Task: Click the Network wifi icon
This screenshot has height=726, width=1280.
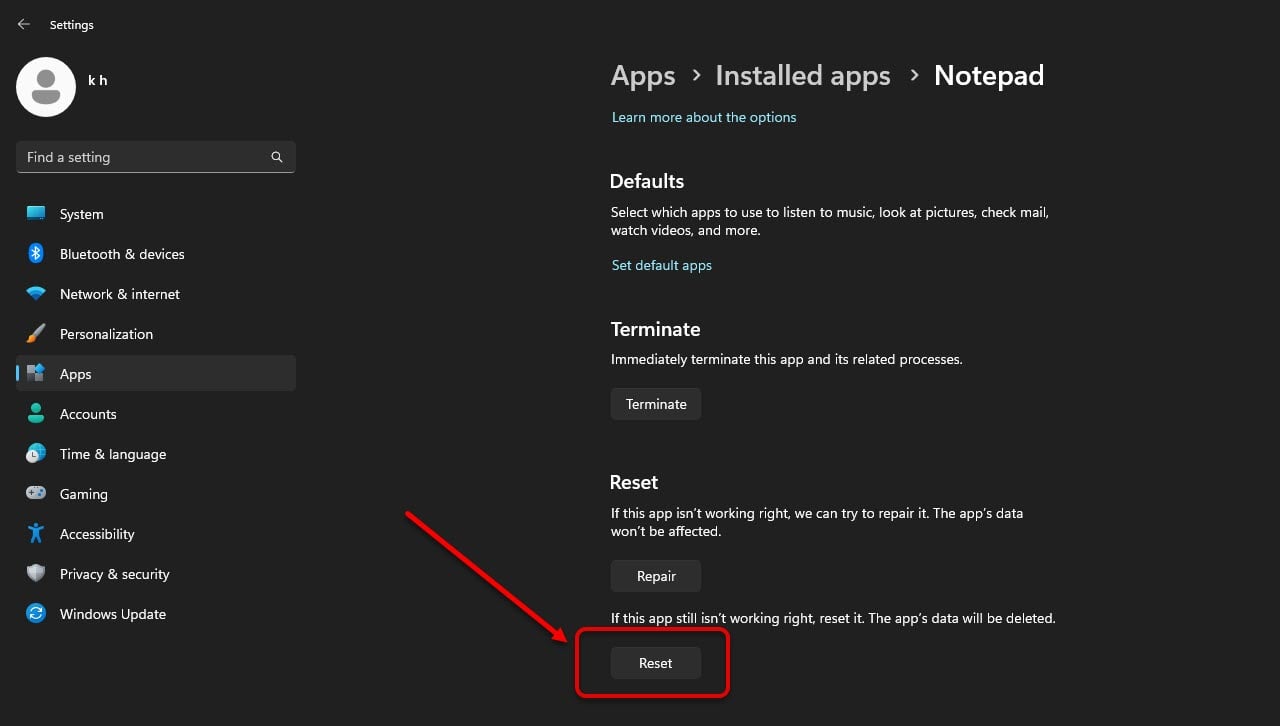Action: pyautogui.click(x=36, y=293)
